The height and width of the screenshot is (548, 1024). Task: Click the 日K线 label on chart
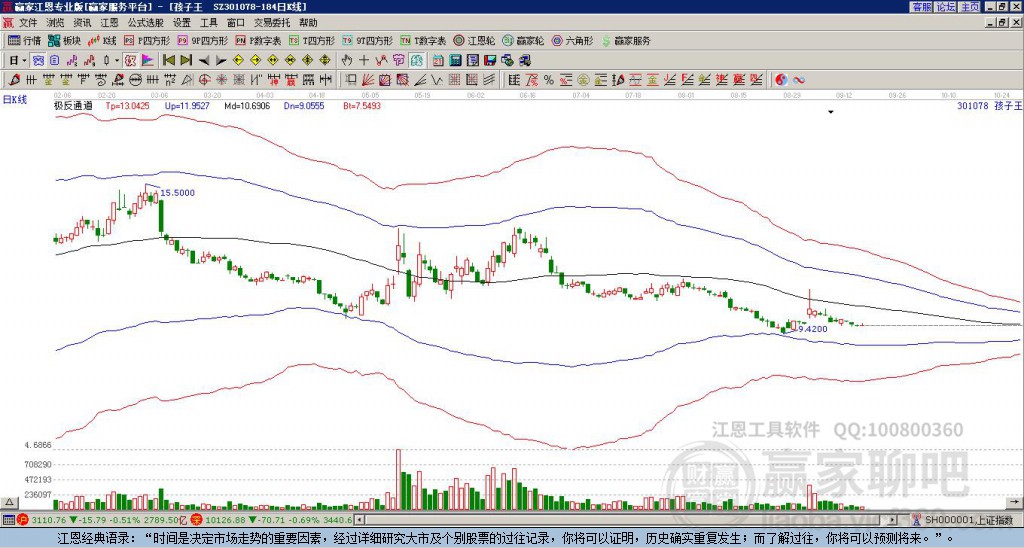pyautogui.click(x=15, y=100)
